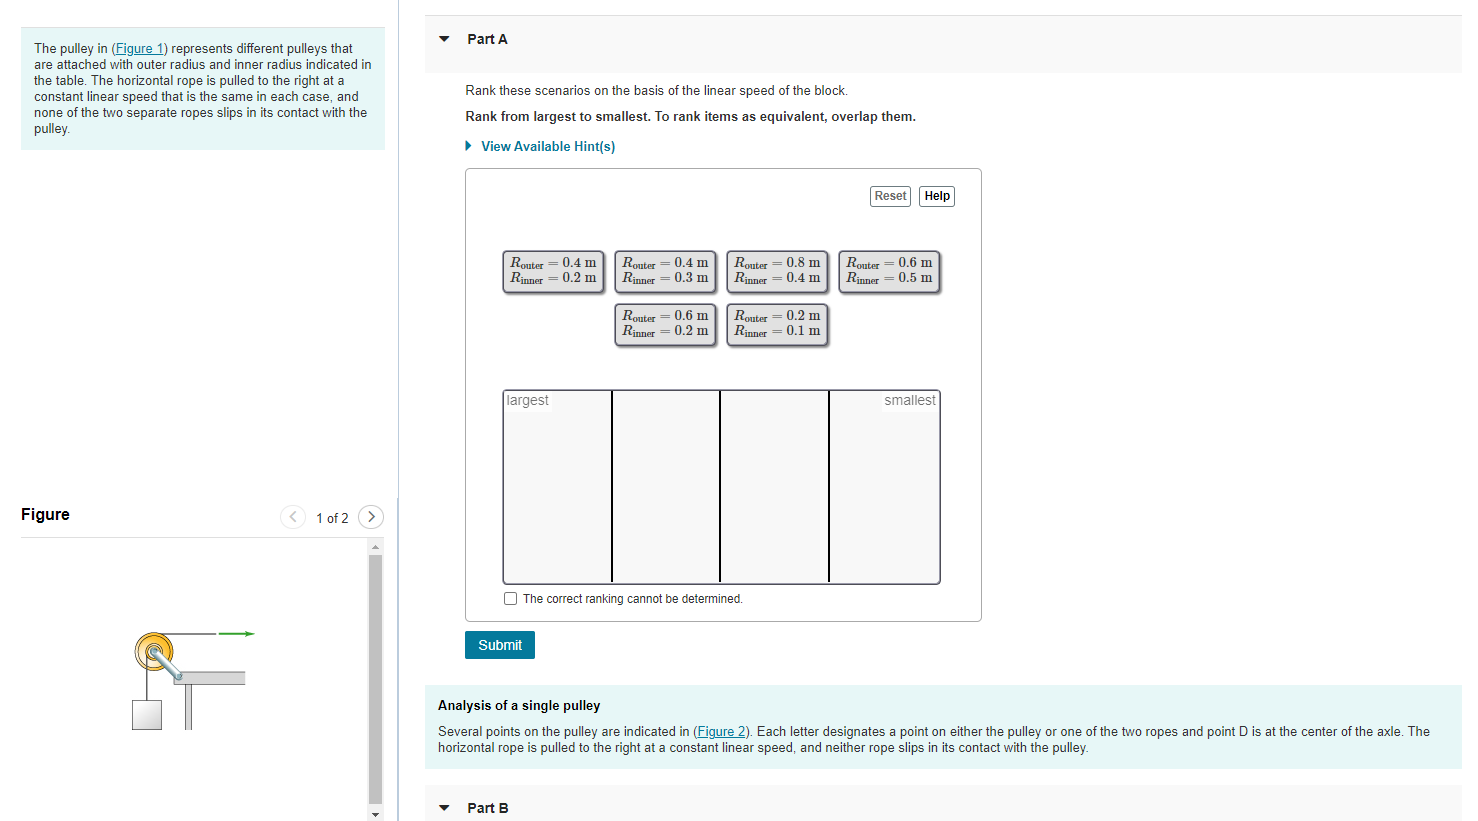Image resolution: width=1478 pixels, height=821 pixels.
Task: Select tile Router 0.6 m Rinner 0.2 m
Action: (666, 324)
